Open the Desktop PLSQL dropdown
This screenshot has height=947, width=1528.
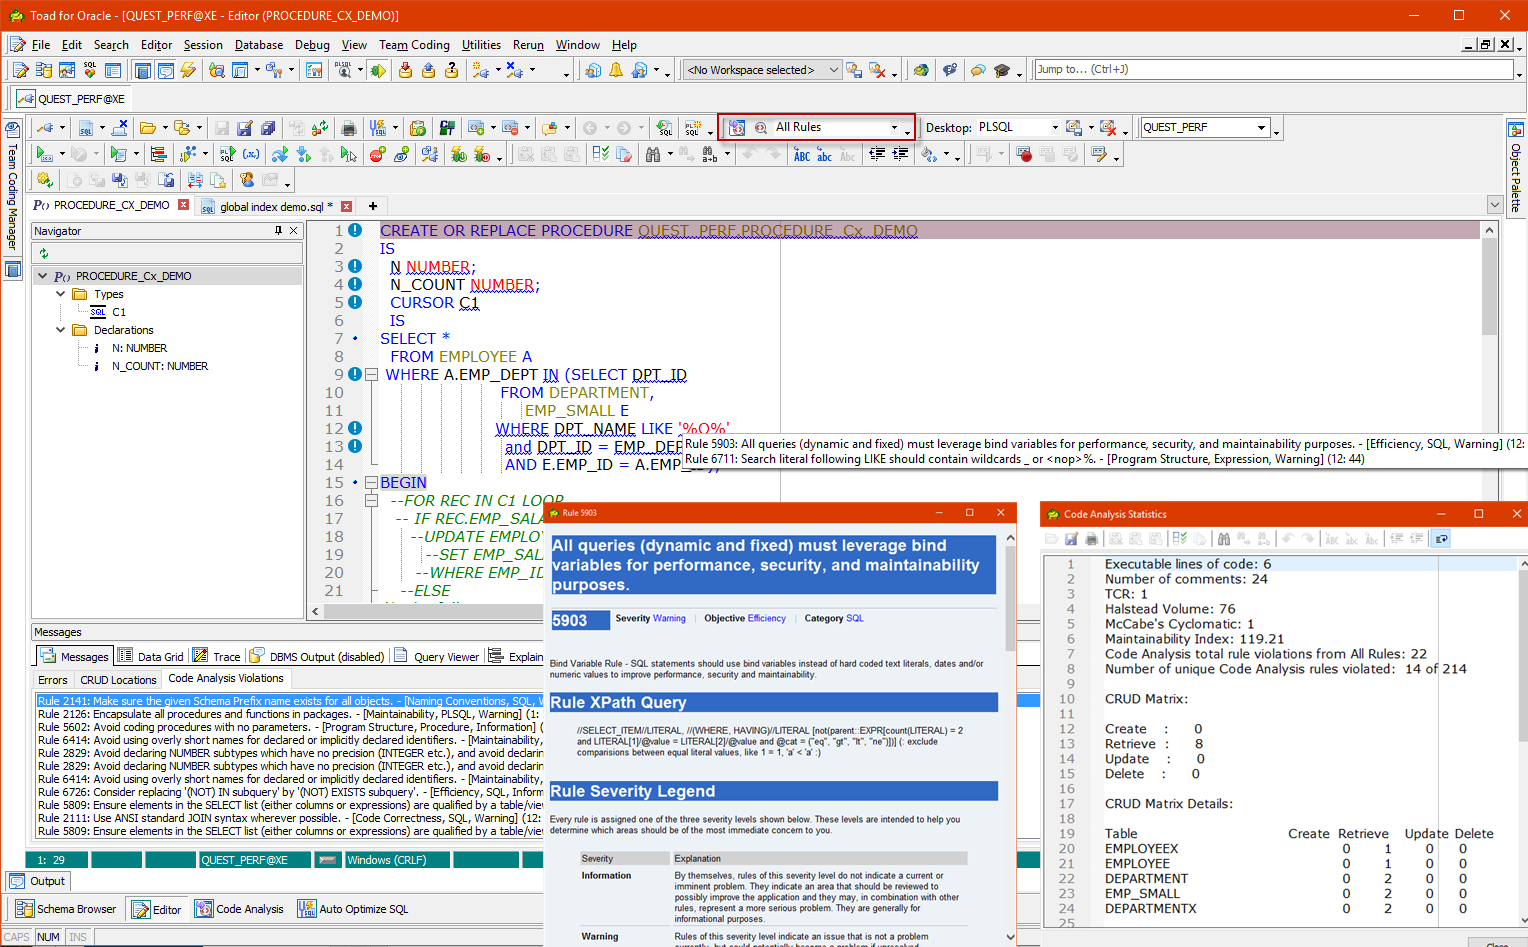point(1054,128)
